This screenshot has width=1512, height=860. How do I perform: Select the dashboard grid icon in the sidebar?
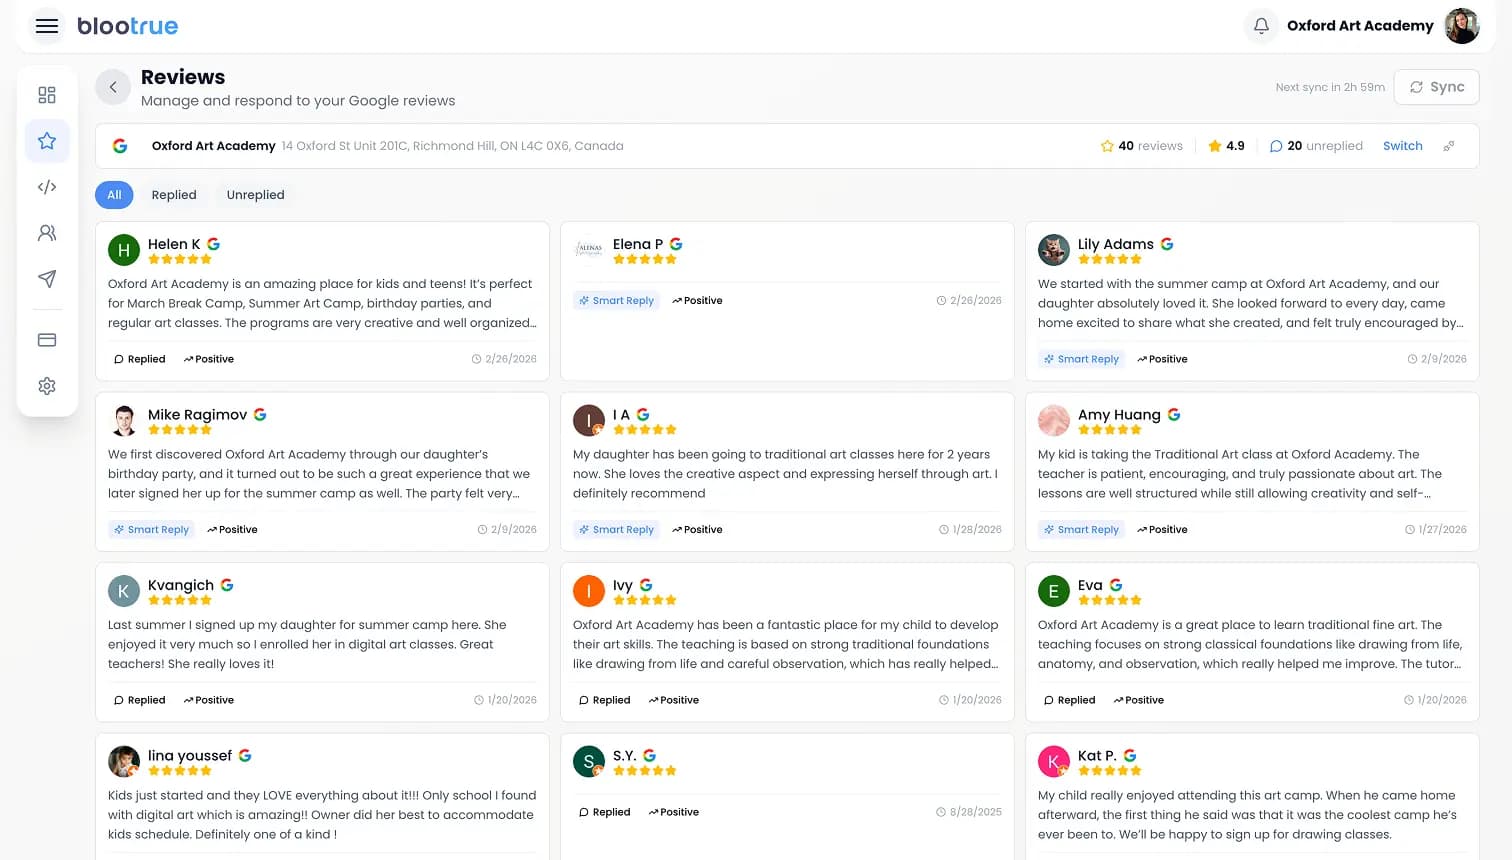tap(46, 94)
